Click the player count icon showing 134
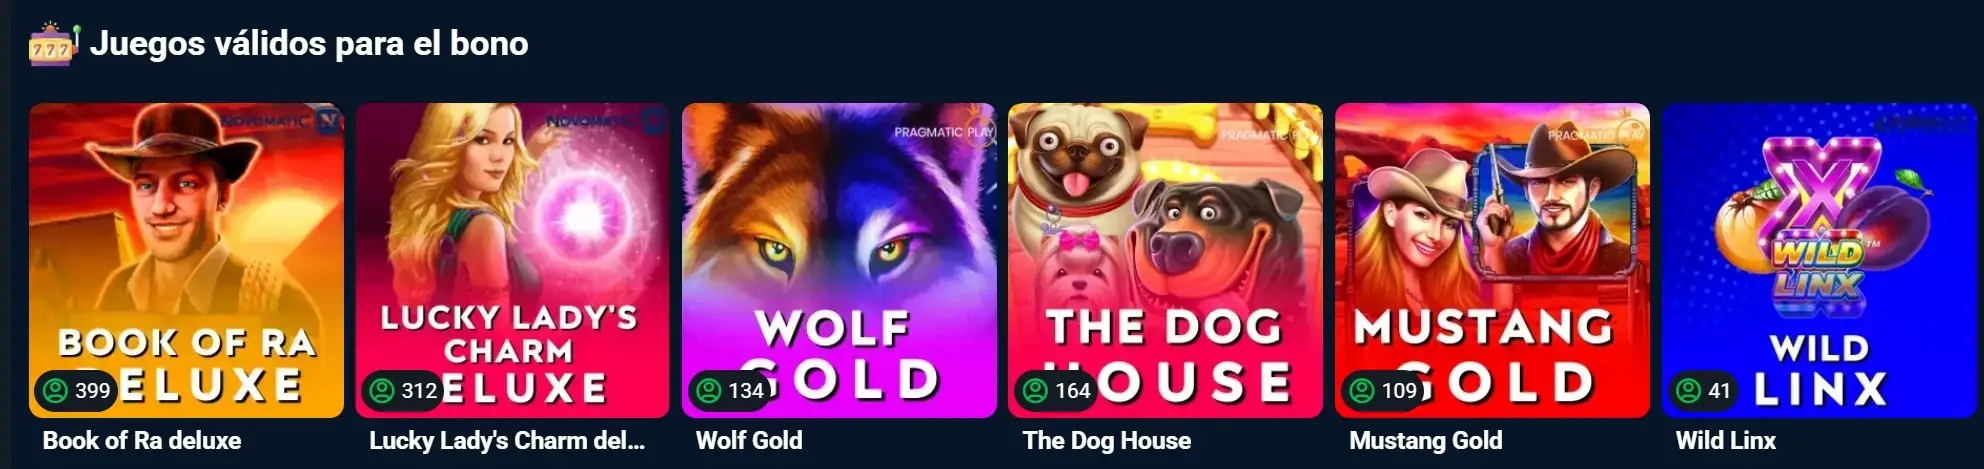 (x=709, y=390)
